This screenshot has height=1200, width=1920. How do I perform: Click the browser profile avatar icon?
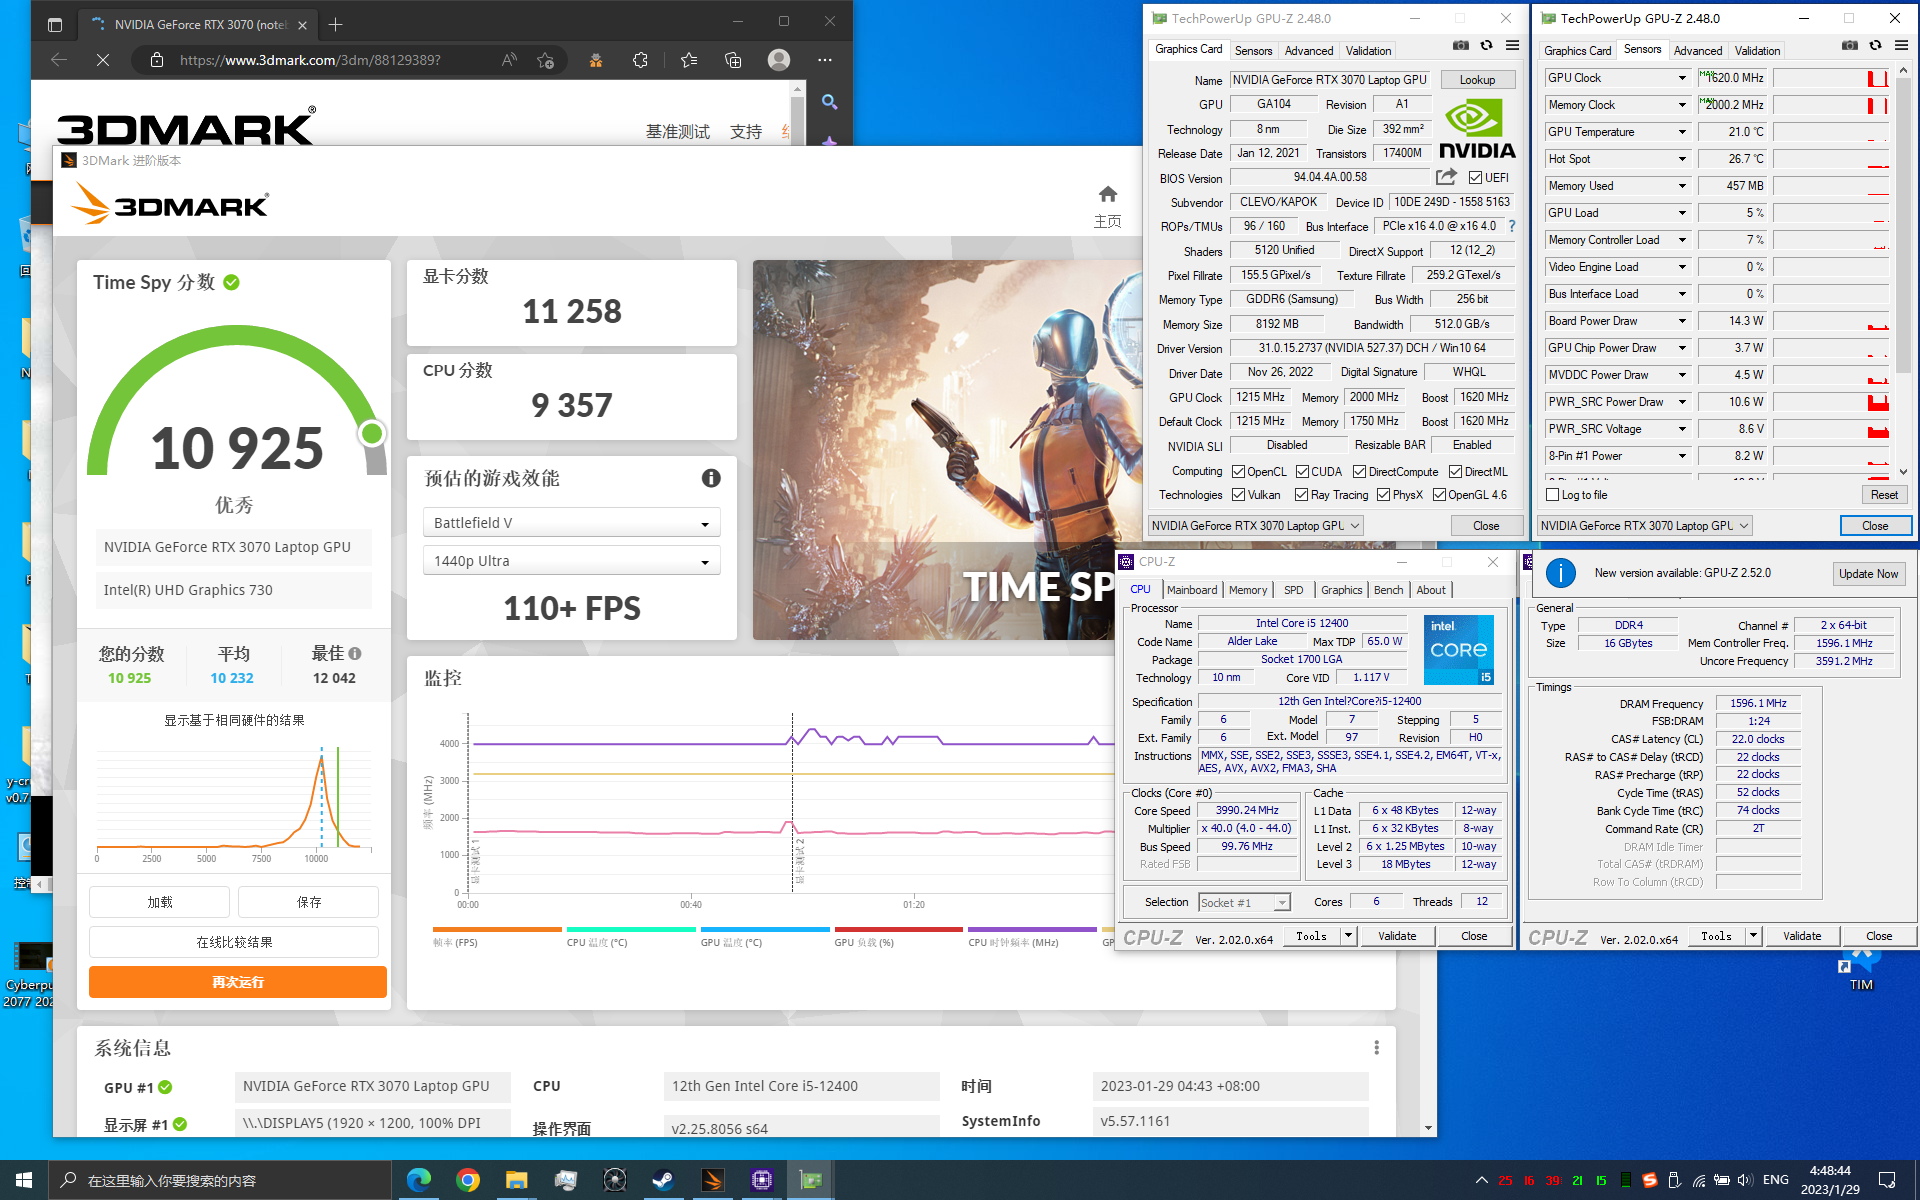(x=779, y=60)
